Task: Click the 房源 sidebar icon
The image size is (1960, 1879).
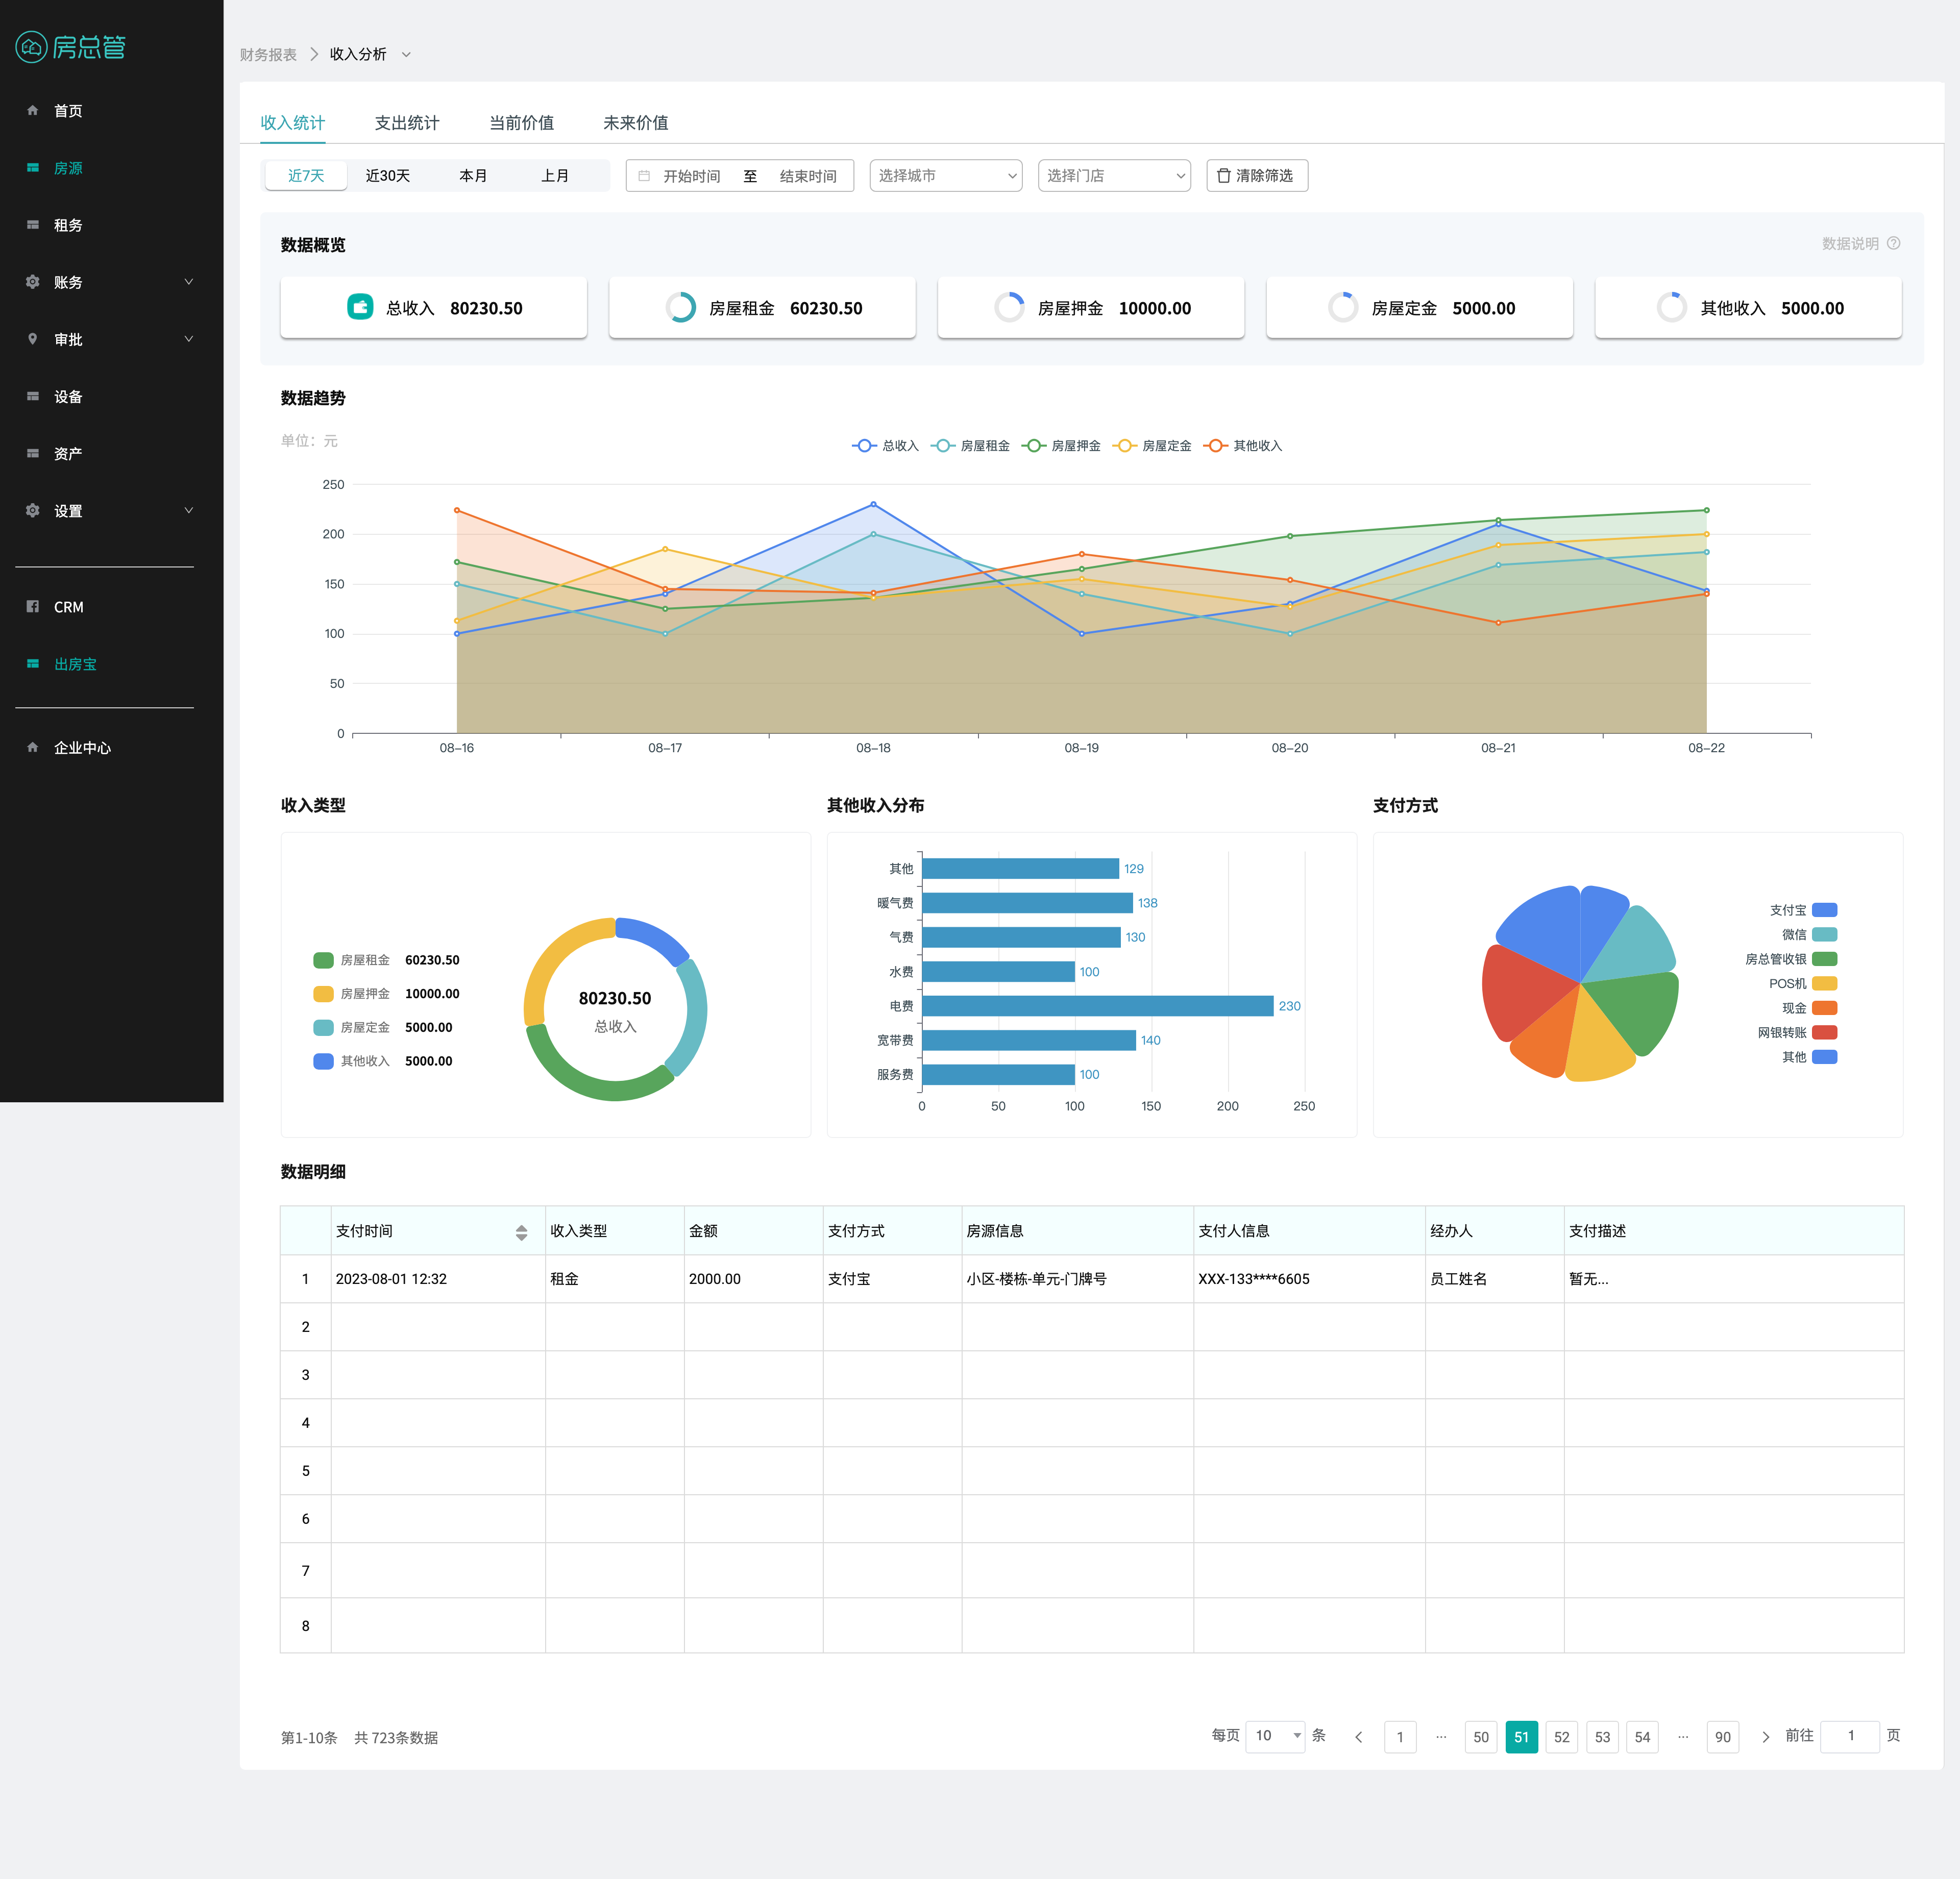Action: (33, 167)
